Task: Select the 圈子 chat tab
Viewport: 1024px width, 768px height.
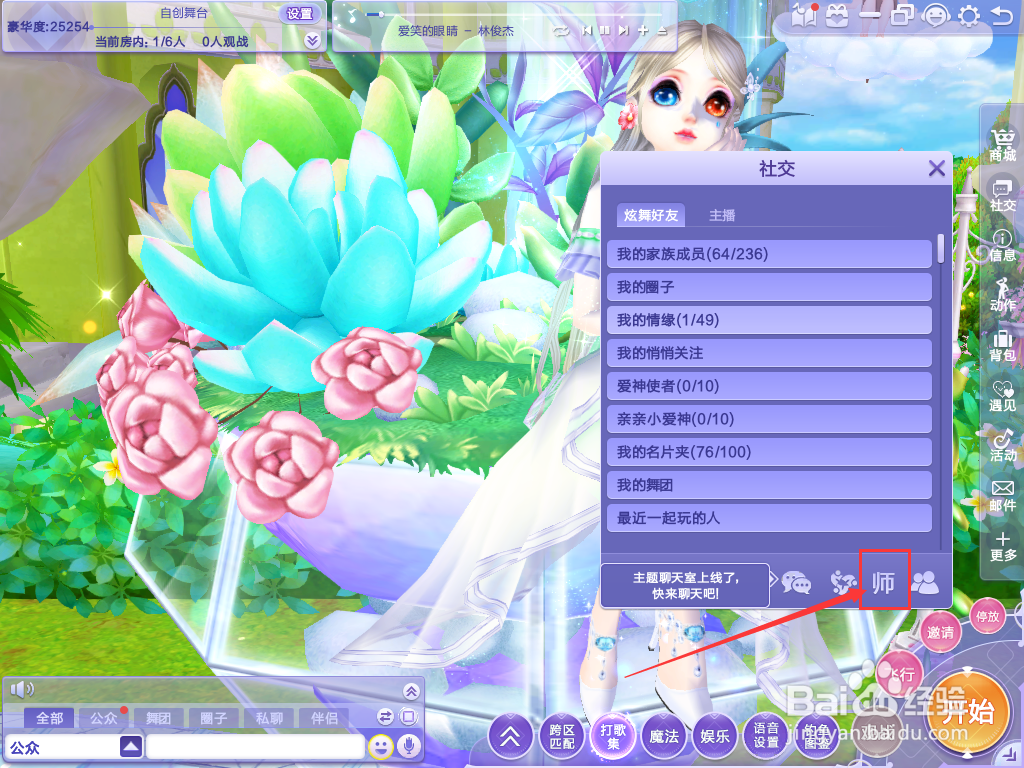Action: click(x=214, y=718)
